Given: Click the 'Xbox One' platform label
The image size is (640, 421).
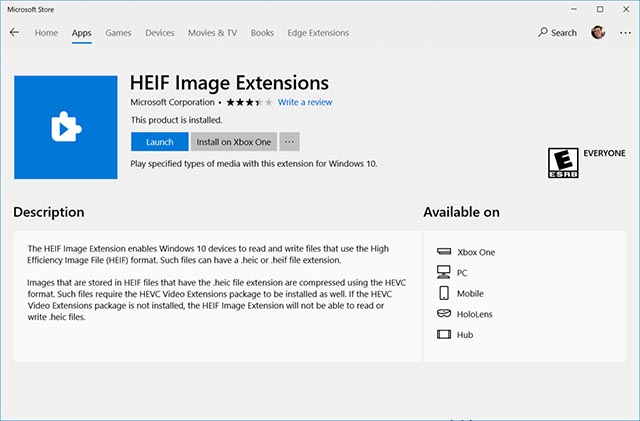Looking at the screenshot, I should click(476, 252).
